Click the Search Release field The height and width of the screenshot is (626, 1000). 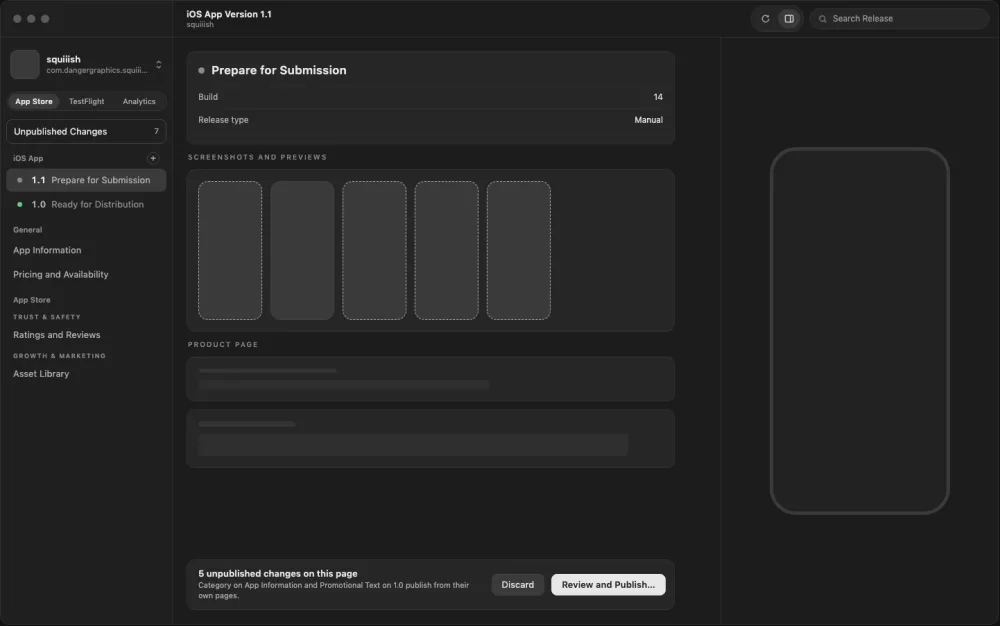[899, 18]
